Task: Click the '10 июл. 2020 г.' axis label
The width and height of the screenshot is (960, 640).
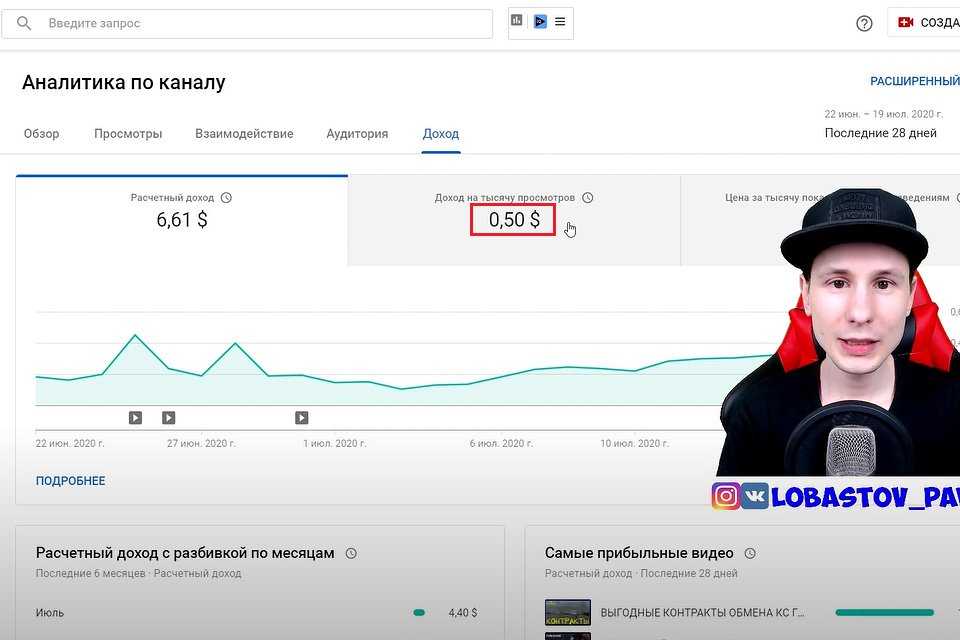Action: point(635,443)
